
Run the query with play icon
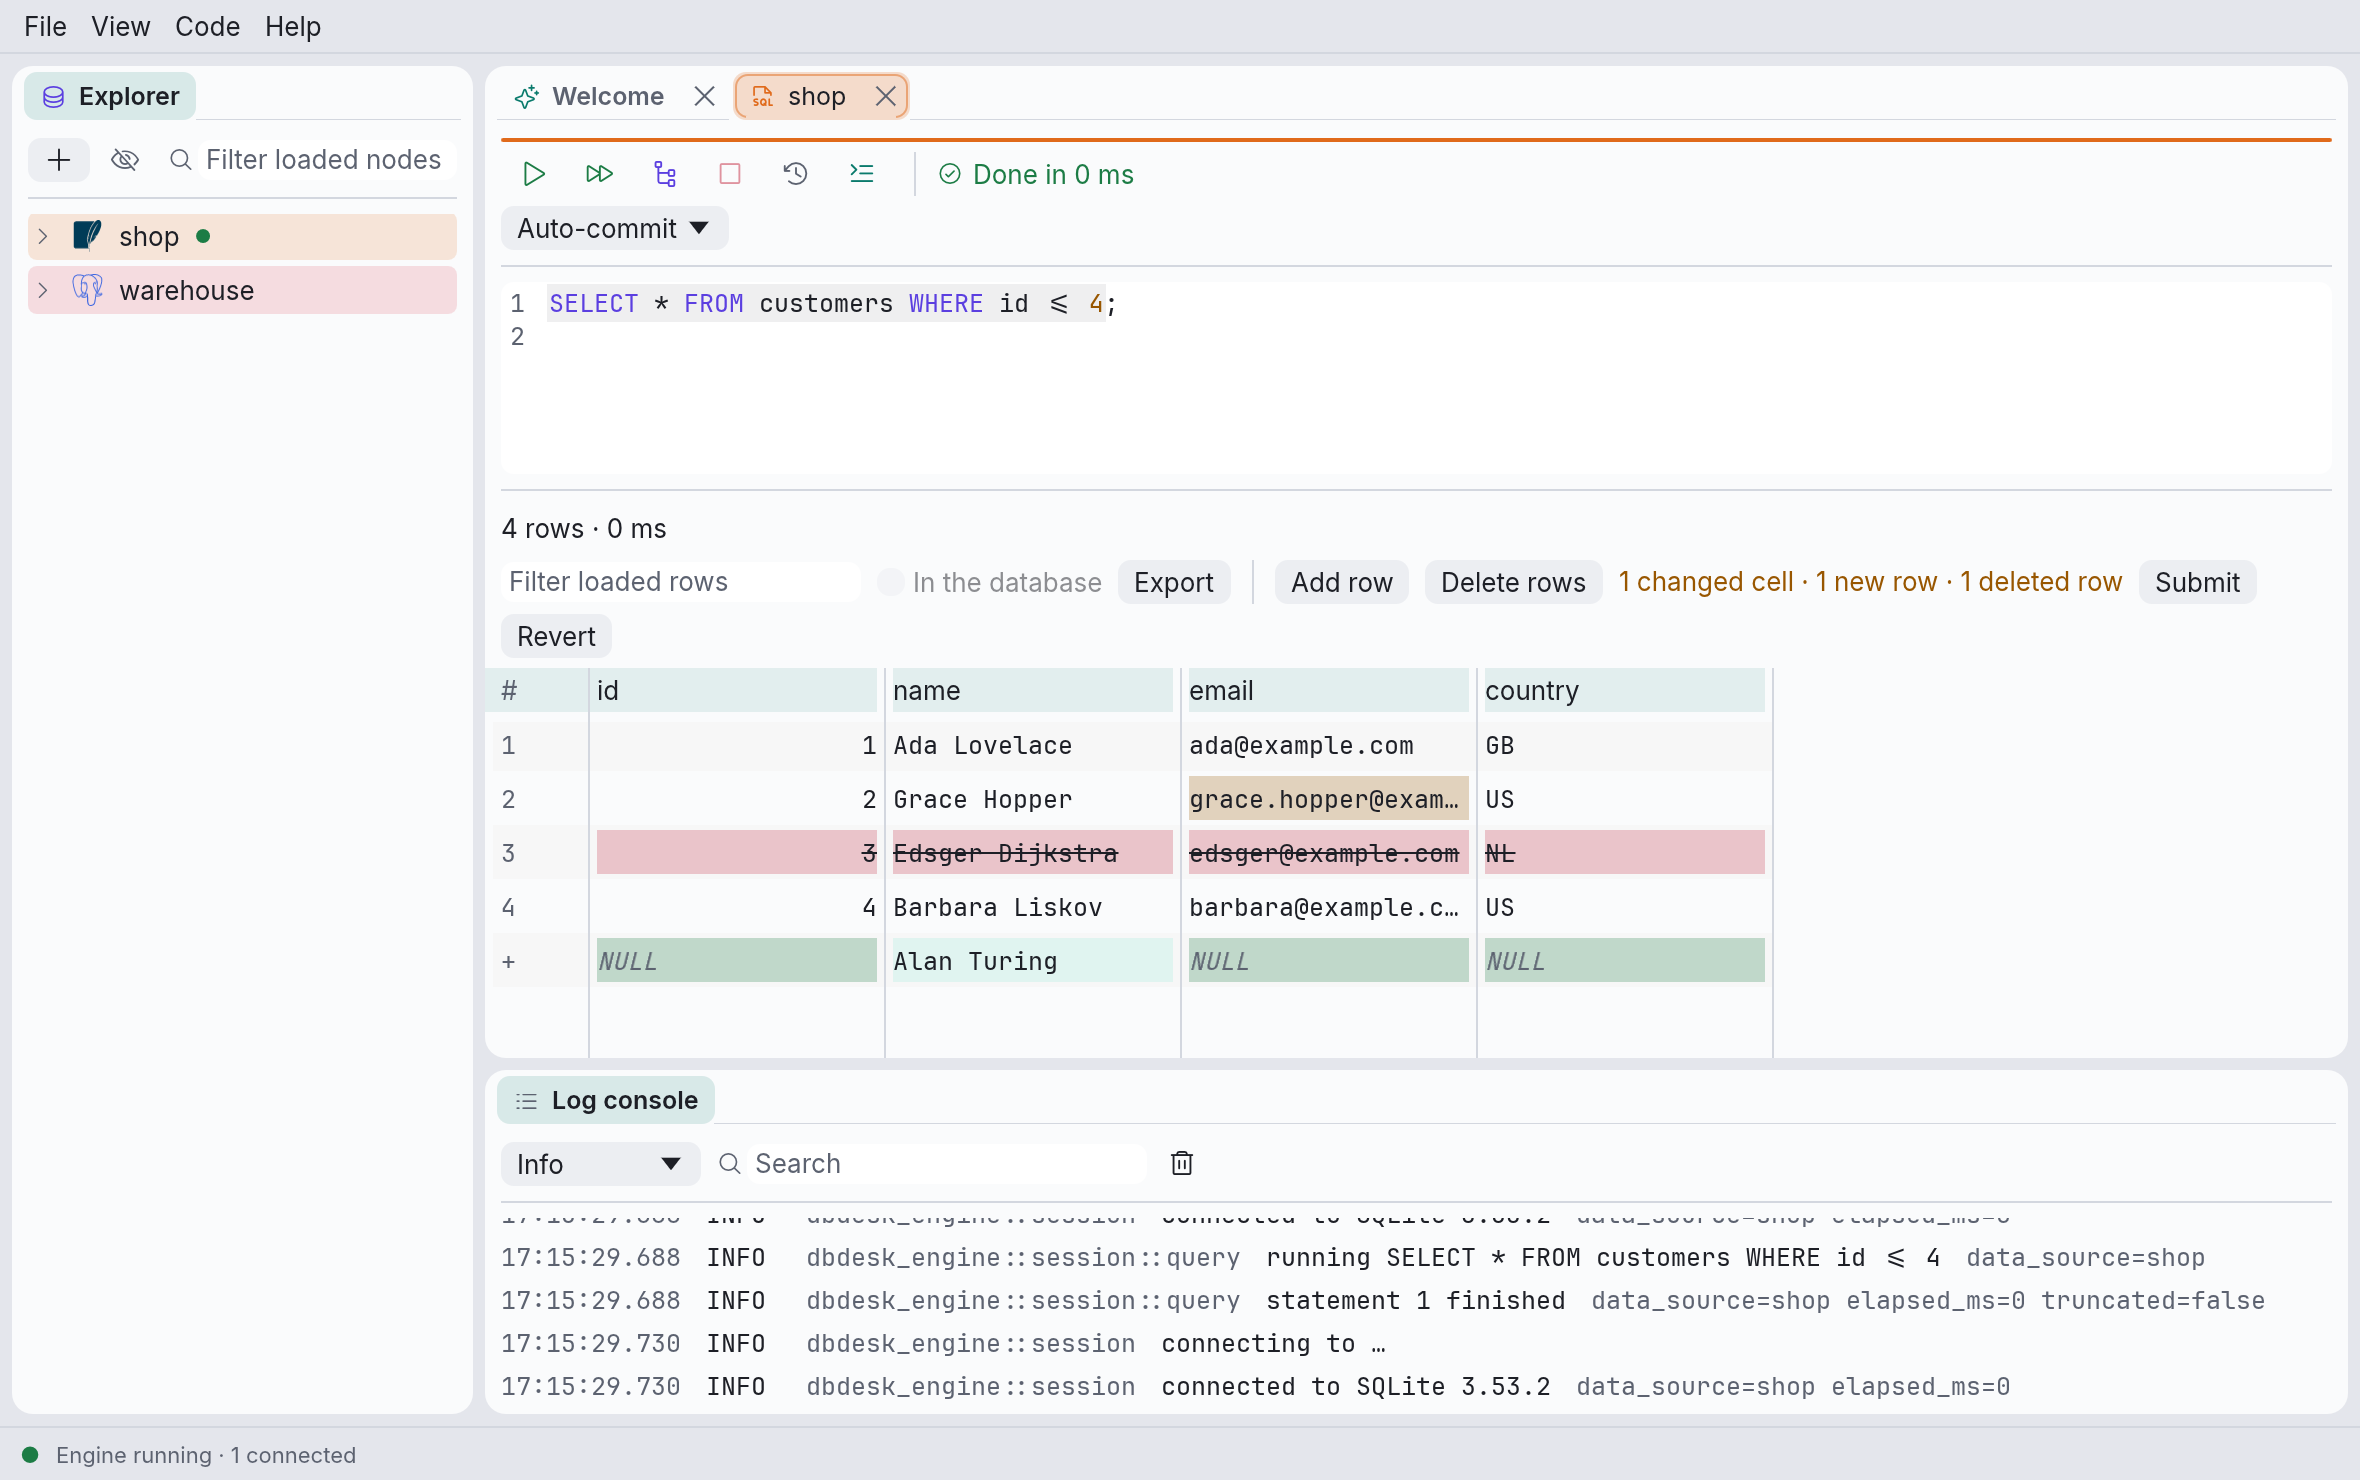[534, 174]
